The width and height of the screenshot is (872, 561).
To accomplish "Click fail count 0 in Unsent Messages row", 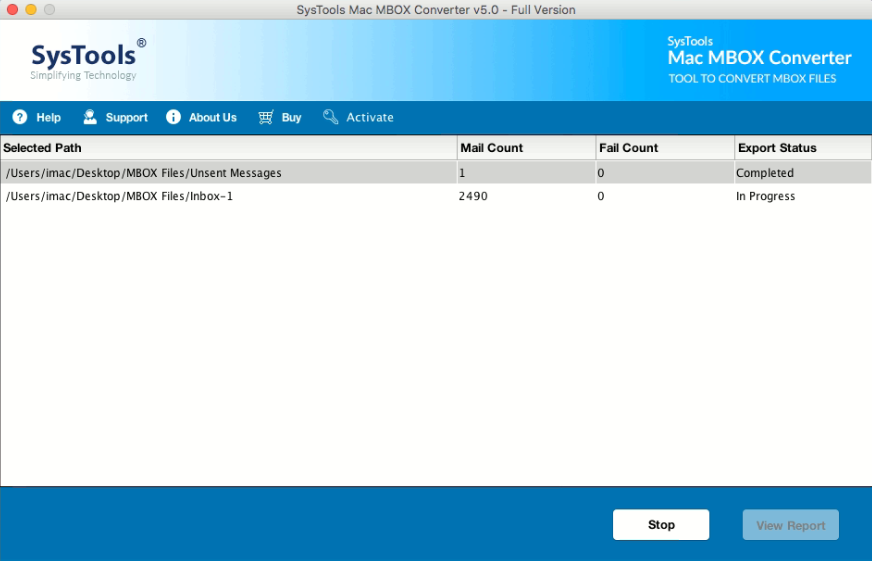I will [601, 173].
